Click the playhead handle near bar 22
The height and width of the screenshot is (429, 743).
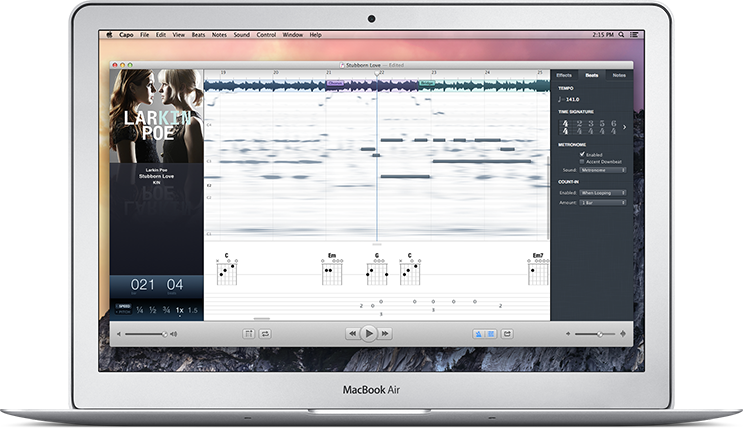[377, 74]
